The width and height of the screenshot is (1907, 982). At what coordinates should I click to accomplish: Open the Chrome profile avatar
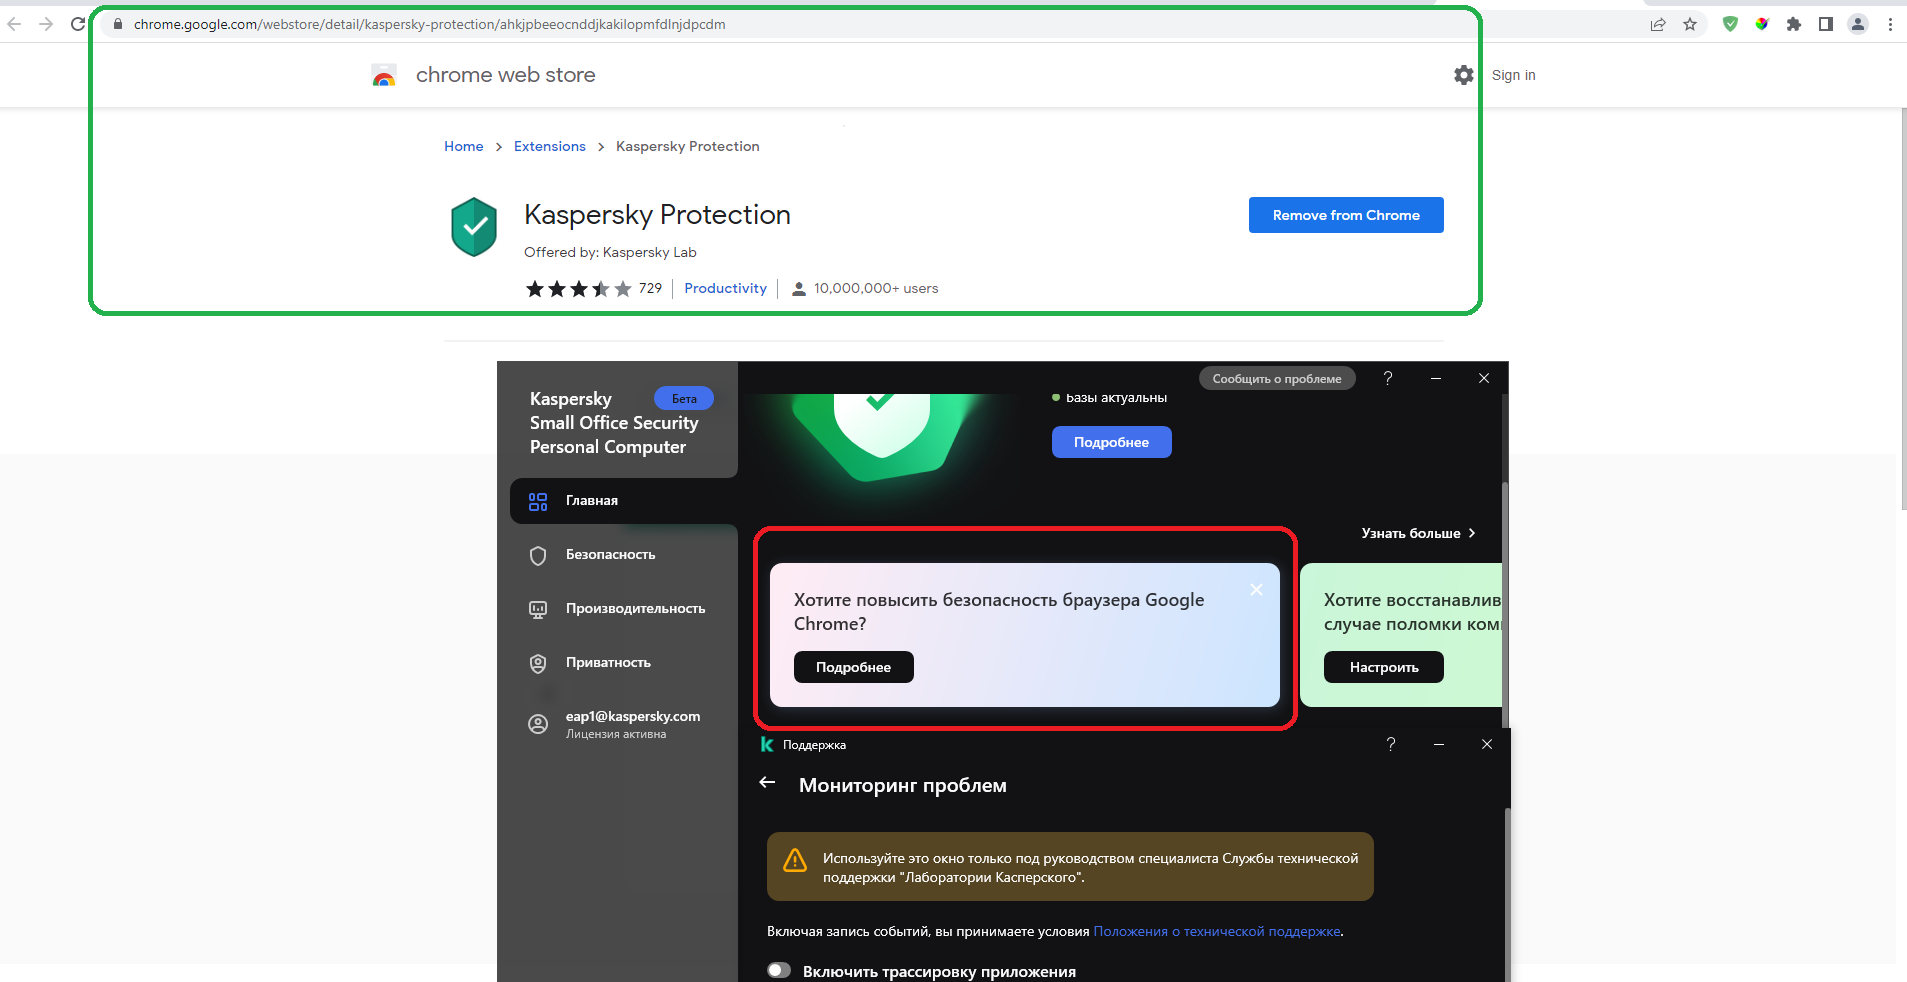coord(1858,24)
